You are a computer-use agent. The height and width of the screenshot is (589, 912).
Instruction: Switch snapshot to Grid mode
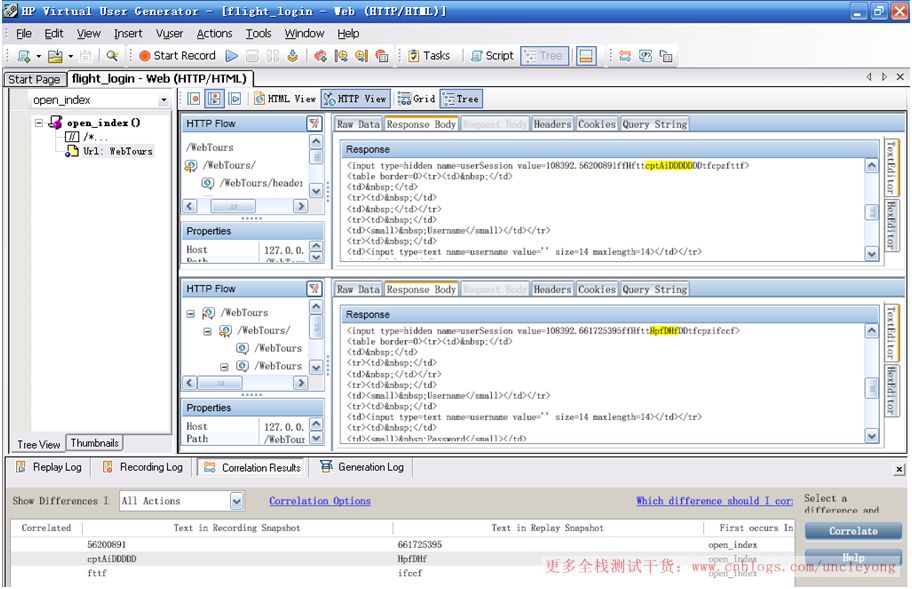pyautogui.click(x=416, y=99)
